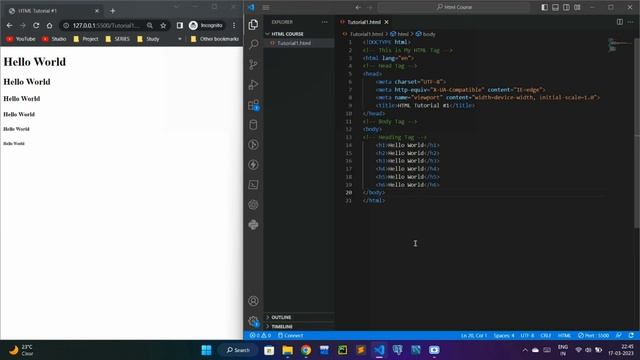Open a new tab in Chrome
640x360 pixels.
(112, 11)
